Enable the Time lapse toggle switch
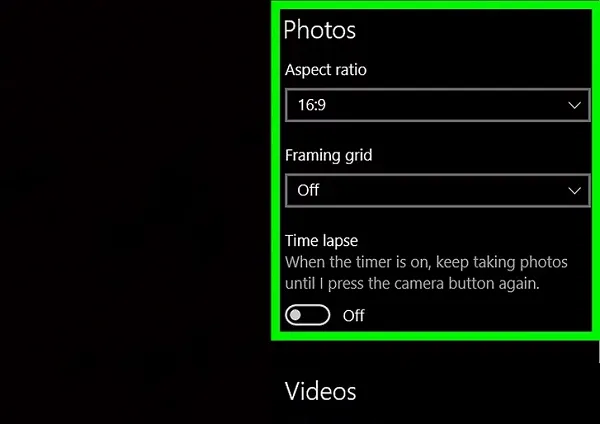This screenshot has height=424, width=600. pos(307,315)
